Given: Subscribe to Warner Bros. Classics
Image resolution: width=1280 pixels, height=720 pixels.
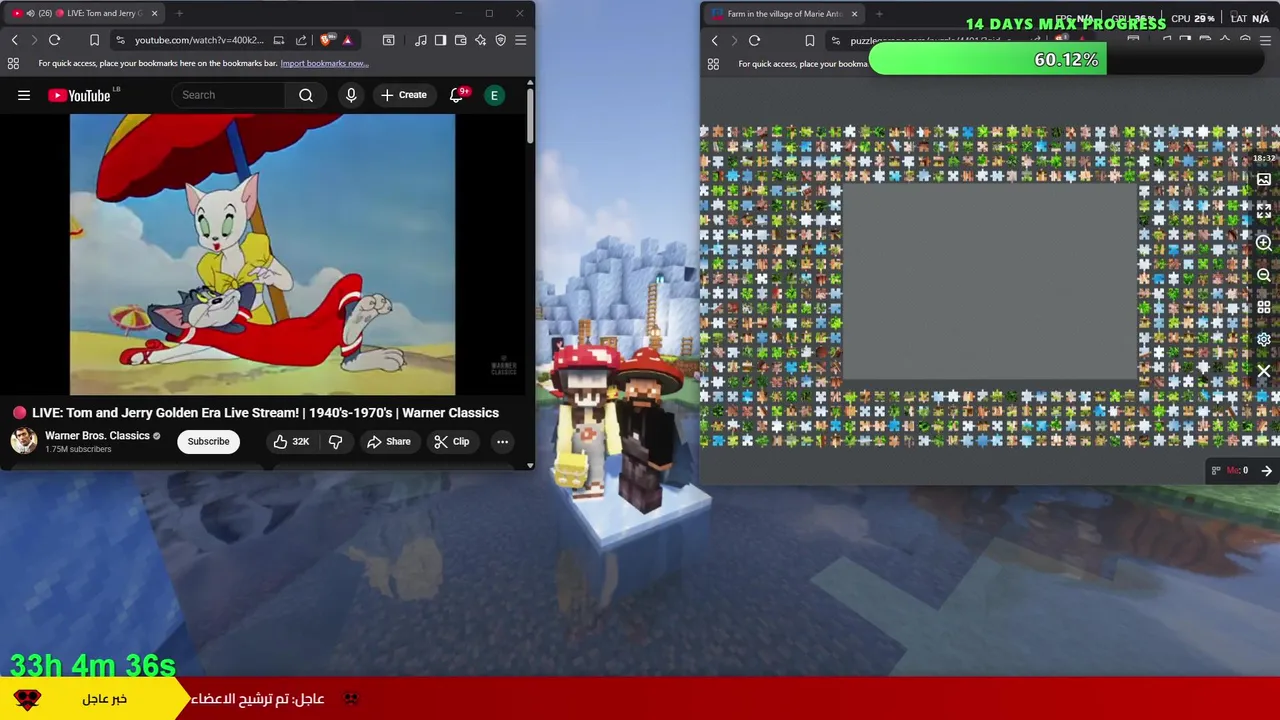Looking at the screenshot, I should 208,441.
